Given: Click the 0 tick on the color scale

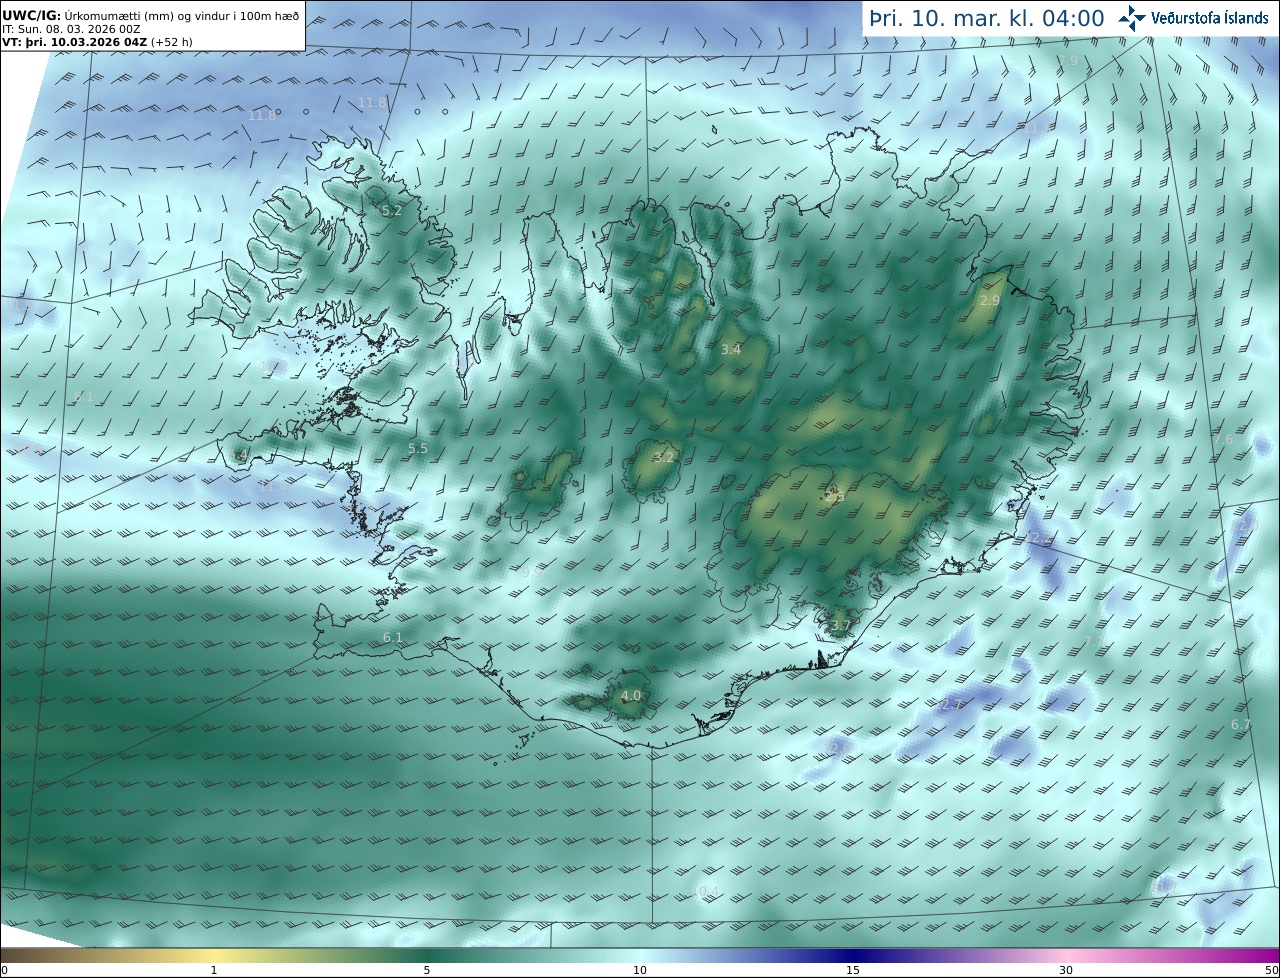Looking at the screenshot, I should (x=4, y=970).
